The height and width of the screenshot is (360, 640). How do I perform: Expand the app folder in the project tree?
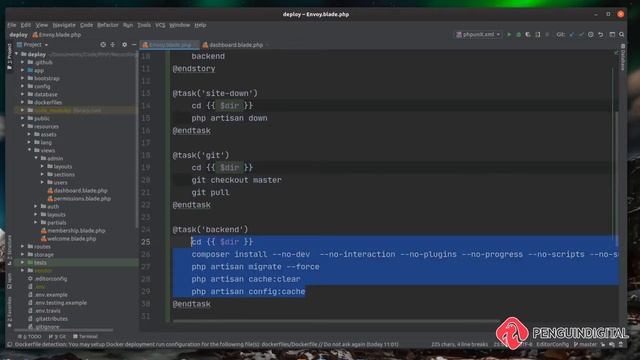coord(23,70)
